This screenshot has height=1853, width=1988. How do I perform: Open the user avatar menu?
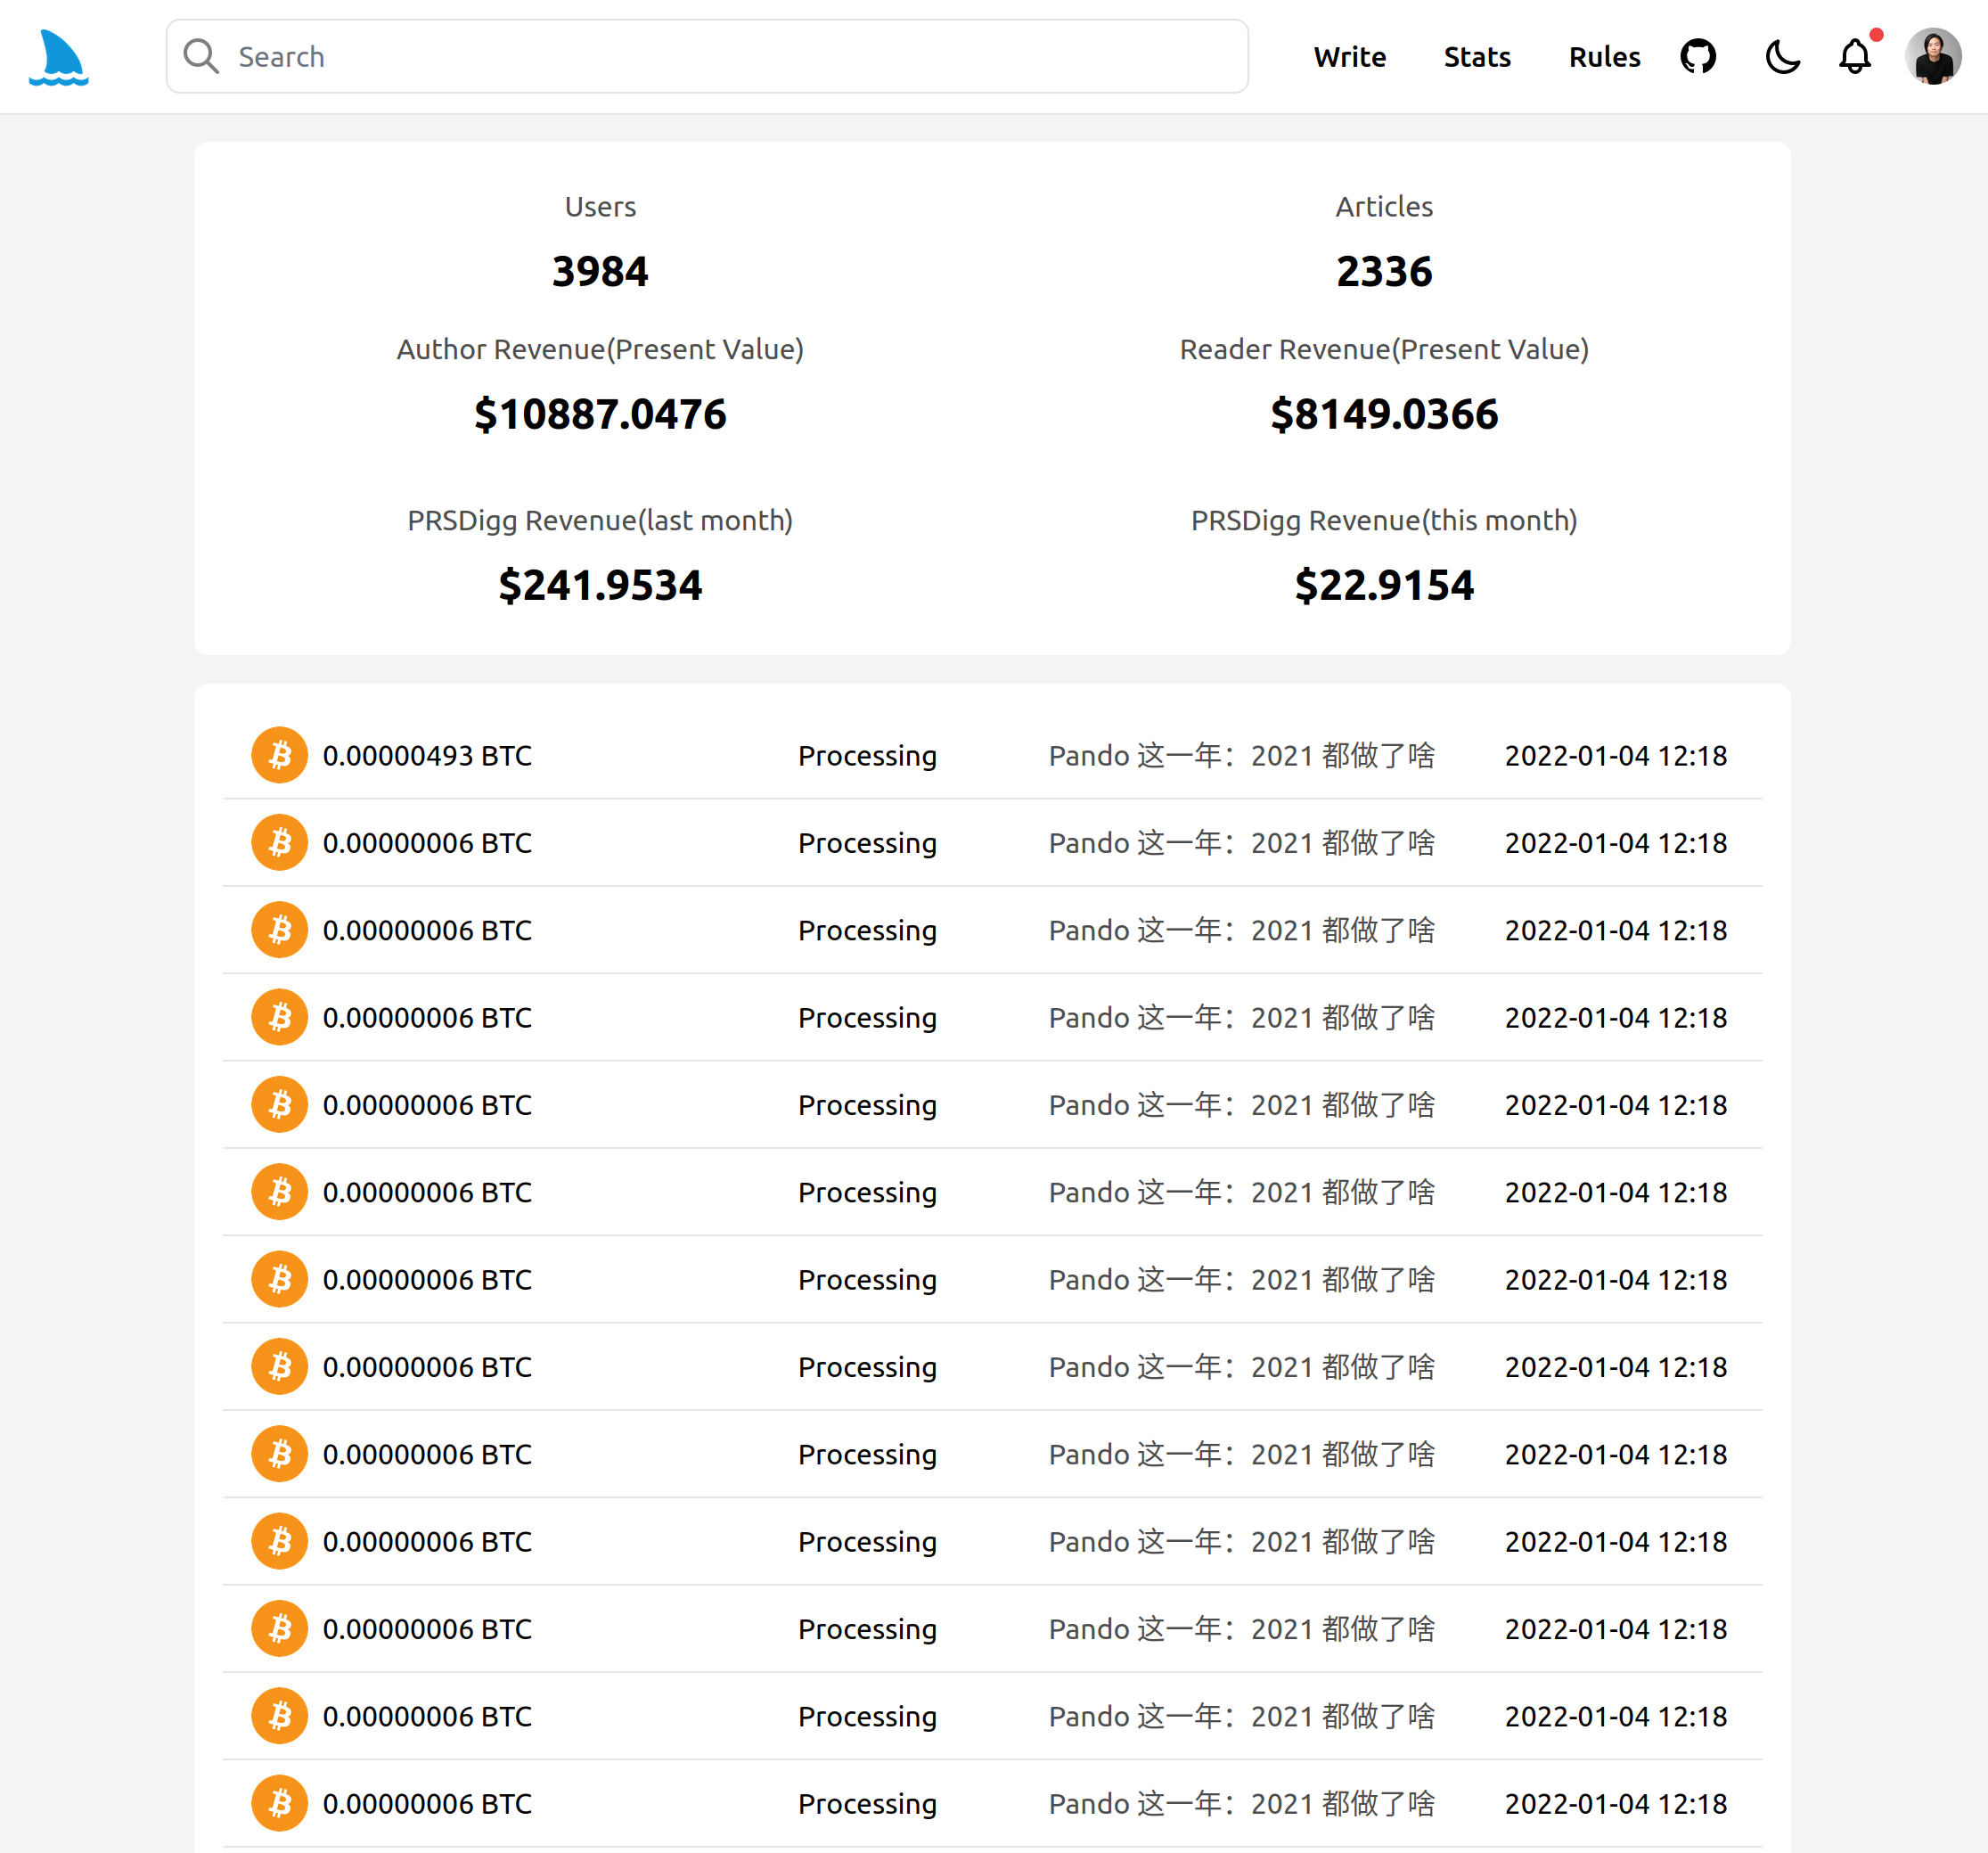click(x=1932, y=57)
